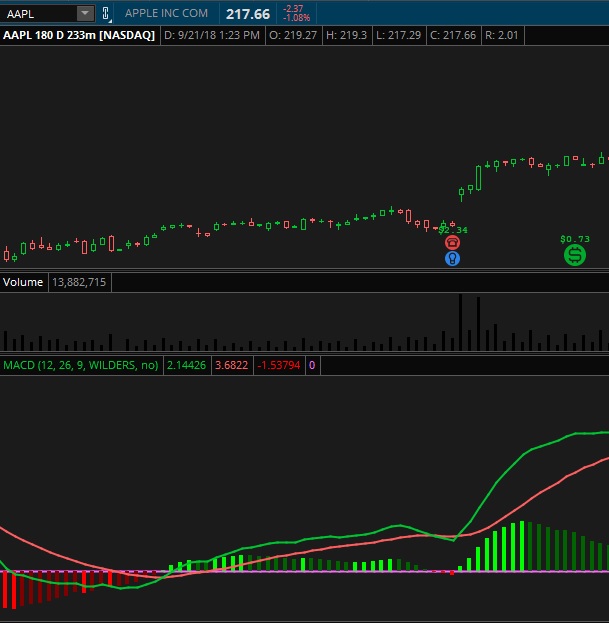Click the high price H: 219.3
Screen dimensions: 609x623
(346, 35)
